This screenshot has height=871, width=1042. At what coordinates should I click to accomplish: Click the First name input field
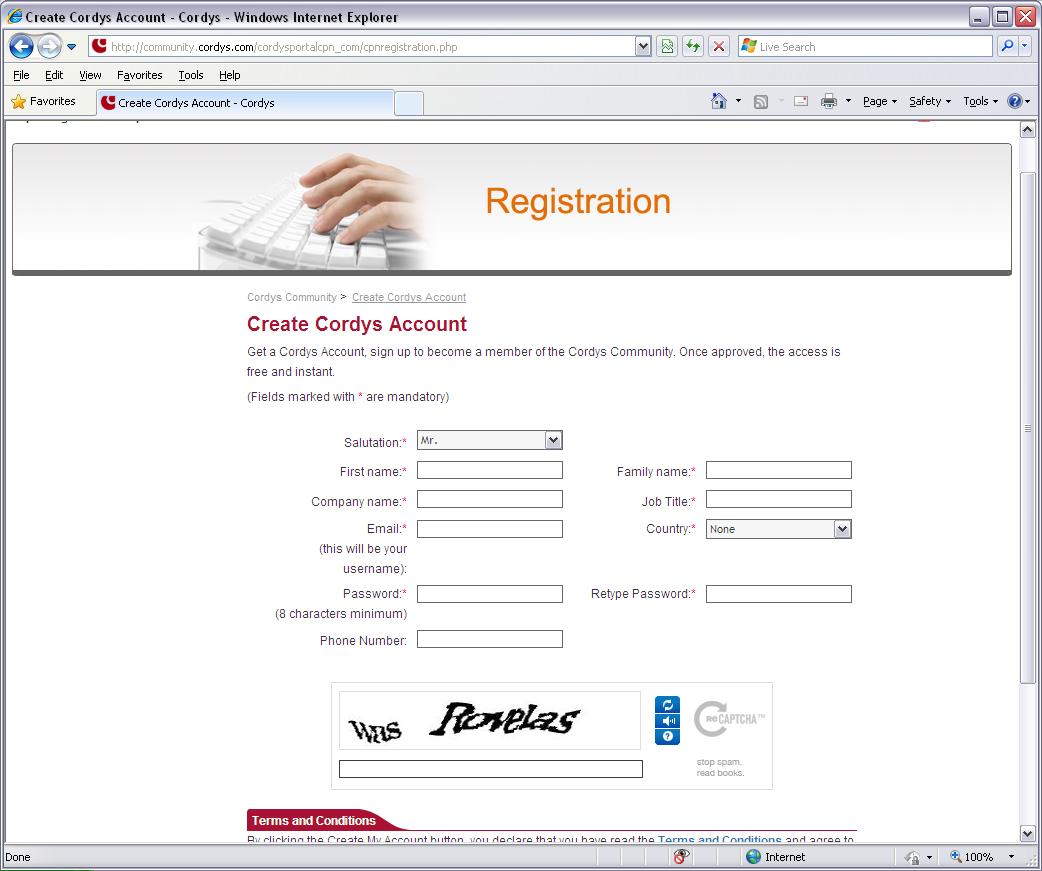[490, 470]
